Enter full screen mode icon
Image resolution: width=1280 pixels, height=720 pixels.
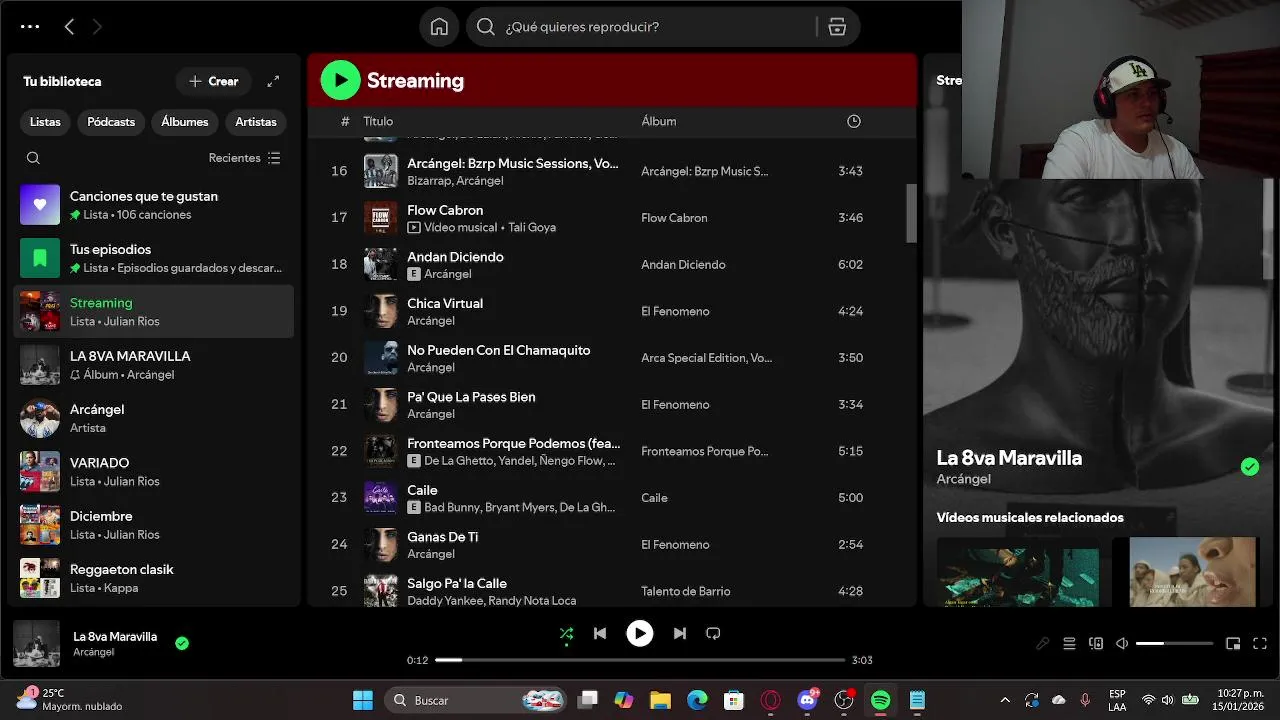[x=1260, y=644]
